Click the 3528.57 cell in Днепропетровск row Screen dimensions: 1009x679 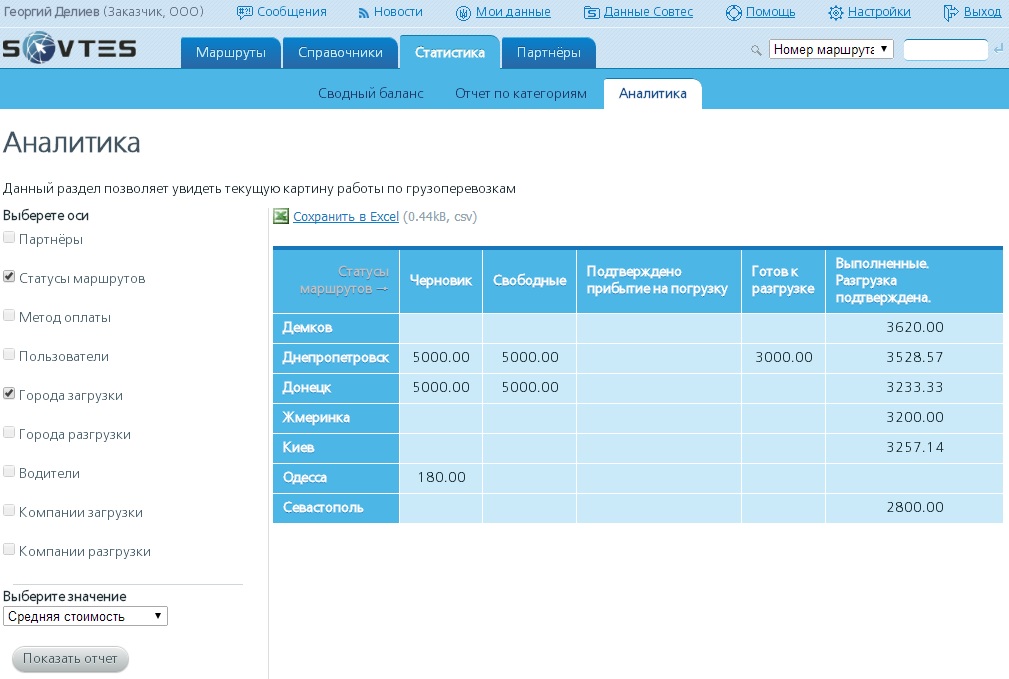tap(914, 357)
